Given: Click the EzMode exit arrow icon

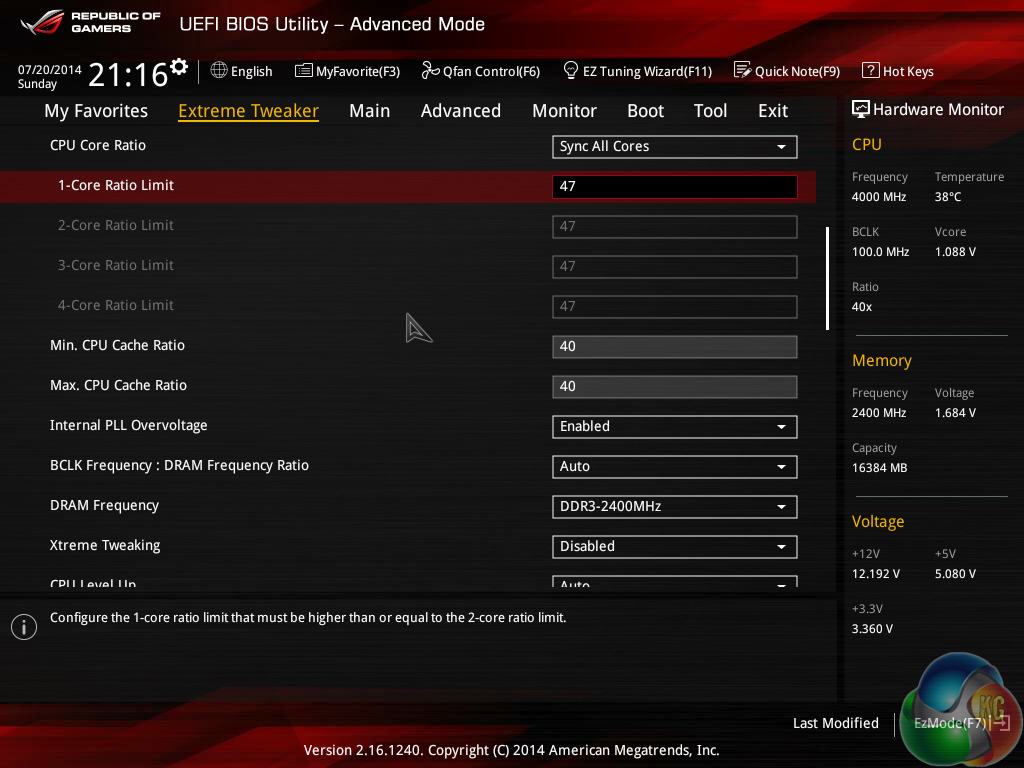Looking at the screenshot, I should (1002, 723).
